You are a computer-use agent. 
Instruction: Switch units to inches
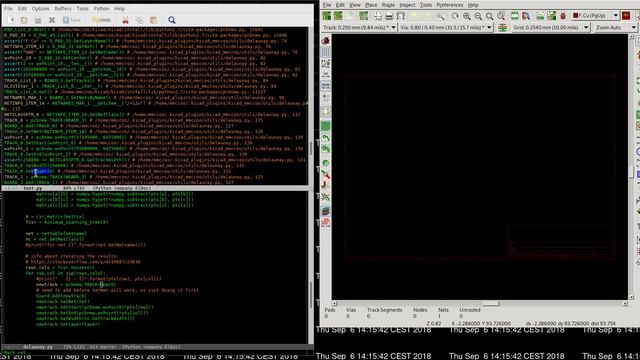tap(325, 74)
